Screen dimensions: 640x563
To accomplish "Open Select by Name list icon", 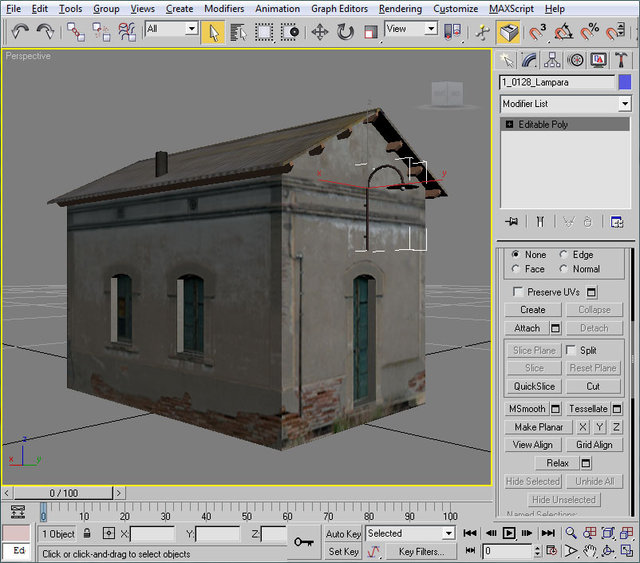I will coord(238,32).
